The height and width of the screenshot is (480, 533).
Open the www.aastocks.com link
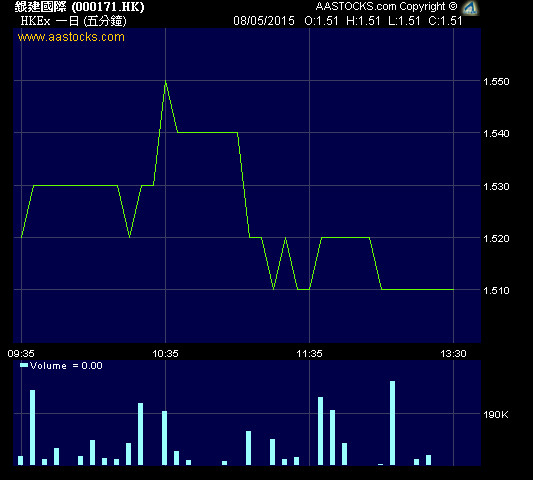pos(71,37)
